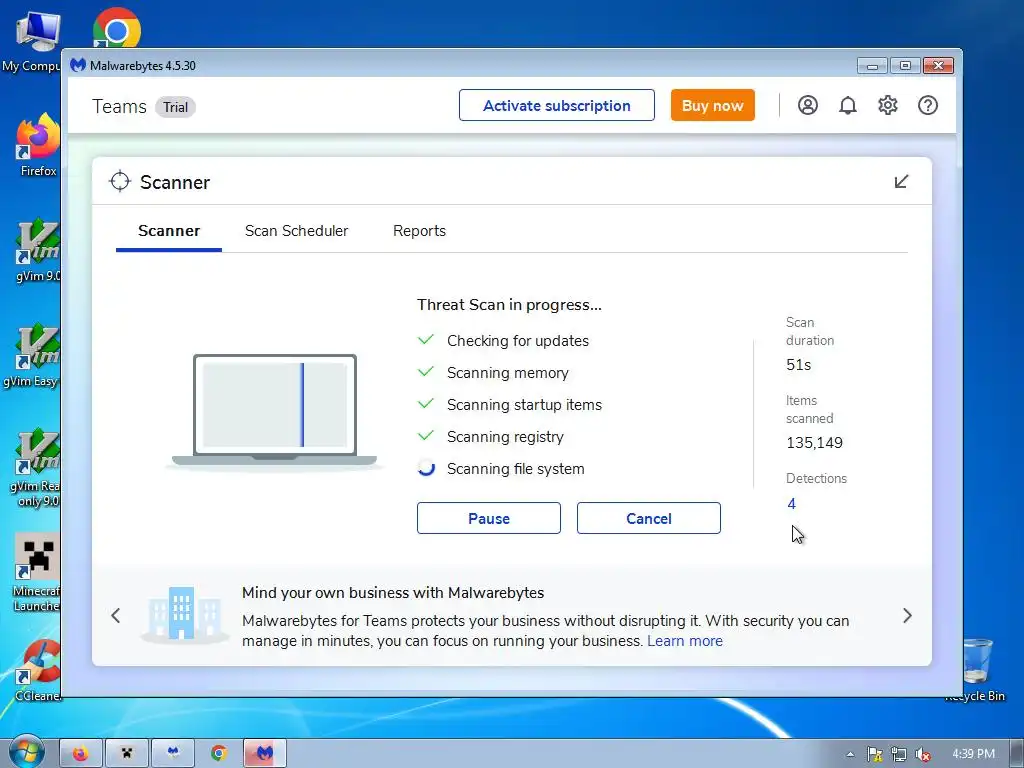Viewport: 1024px width, 768px height.
Task: Click the Scanning file system spinner
Action: (x=426, y=468)
